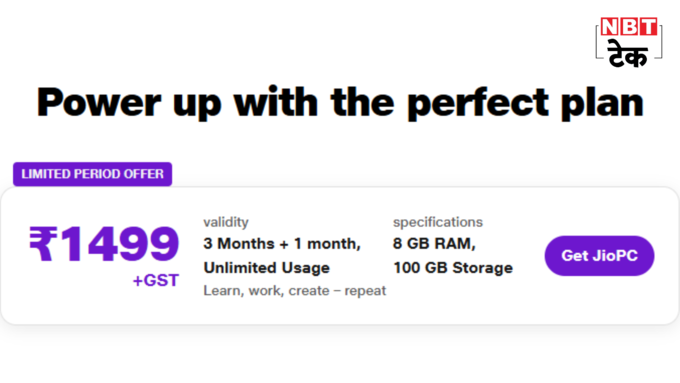The width and height of the screenshot is (680, 383).
Task: Click the 3 Months + 1 month text
Action: tap(282, 244)
